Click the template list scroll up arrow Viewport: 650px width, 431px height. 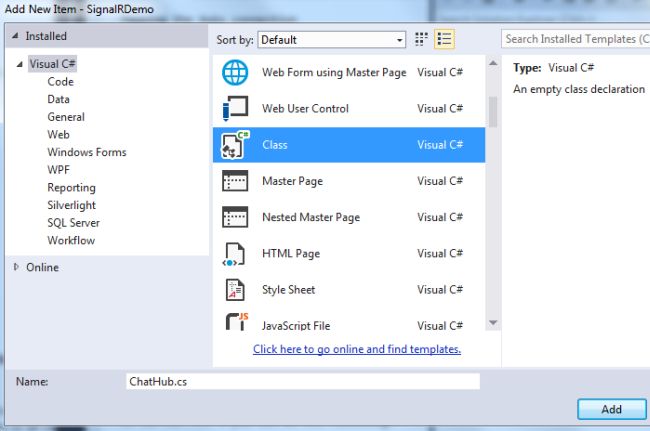493,63
